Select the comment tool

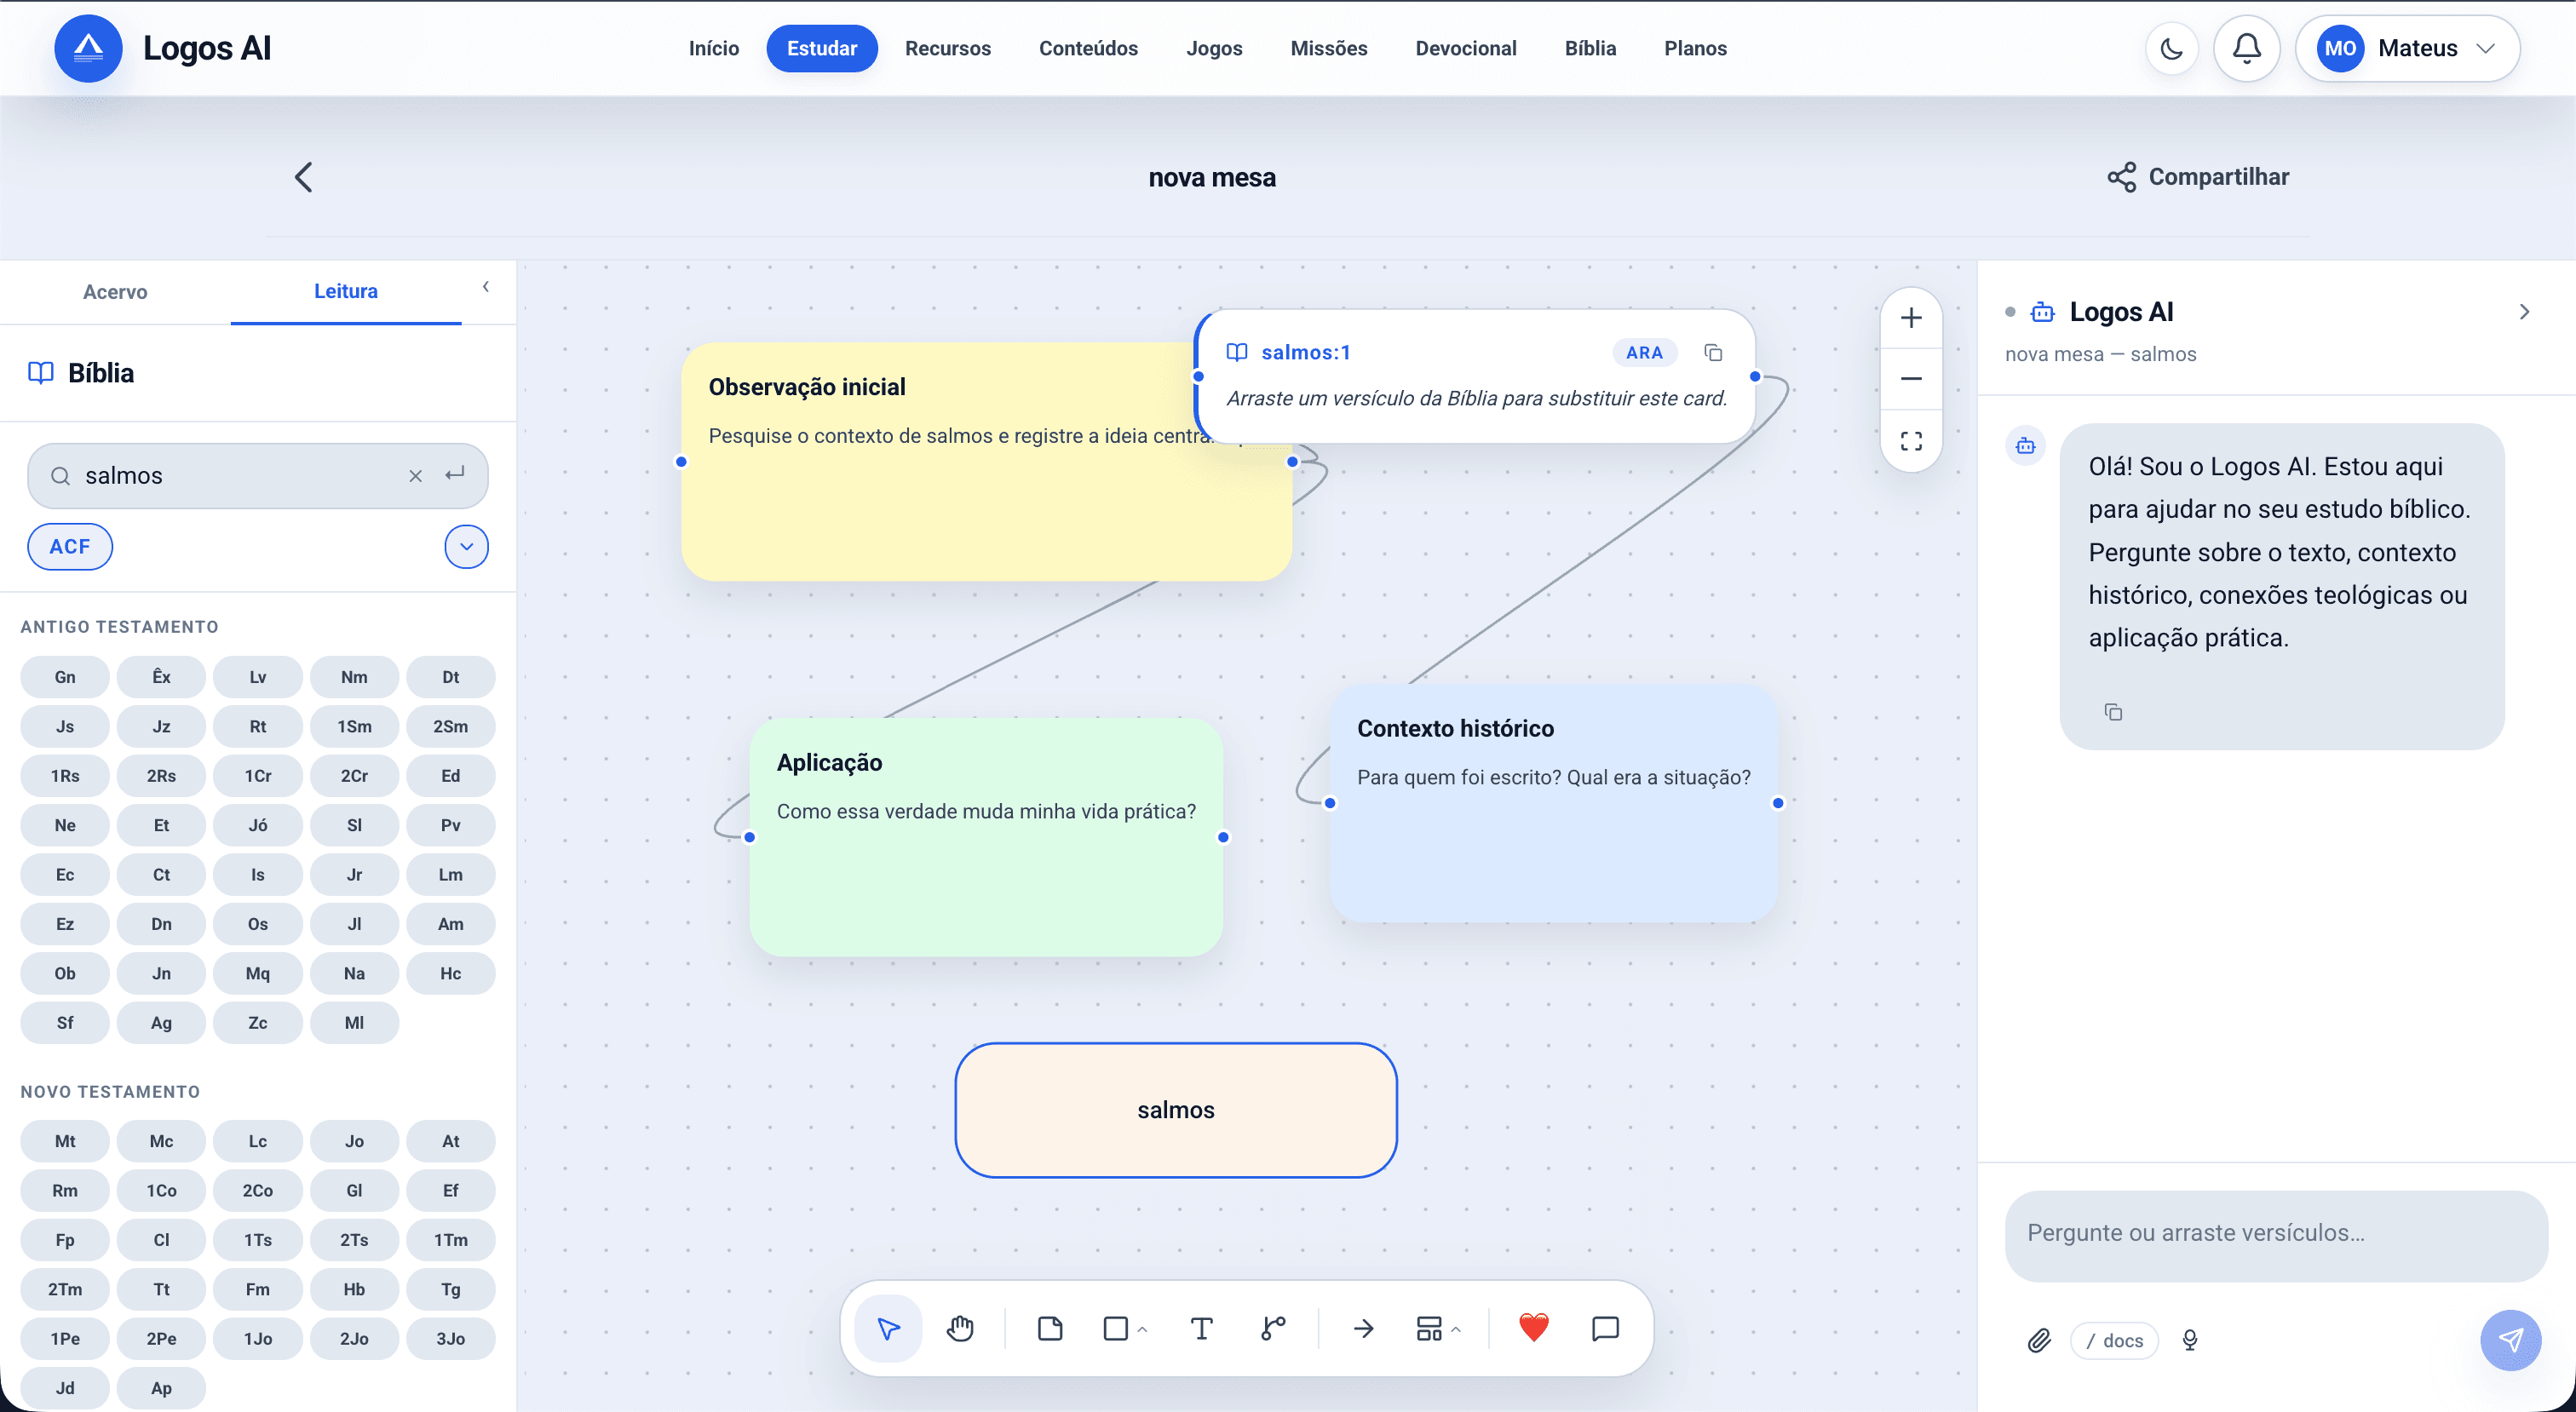point(1605,1328)
